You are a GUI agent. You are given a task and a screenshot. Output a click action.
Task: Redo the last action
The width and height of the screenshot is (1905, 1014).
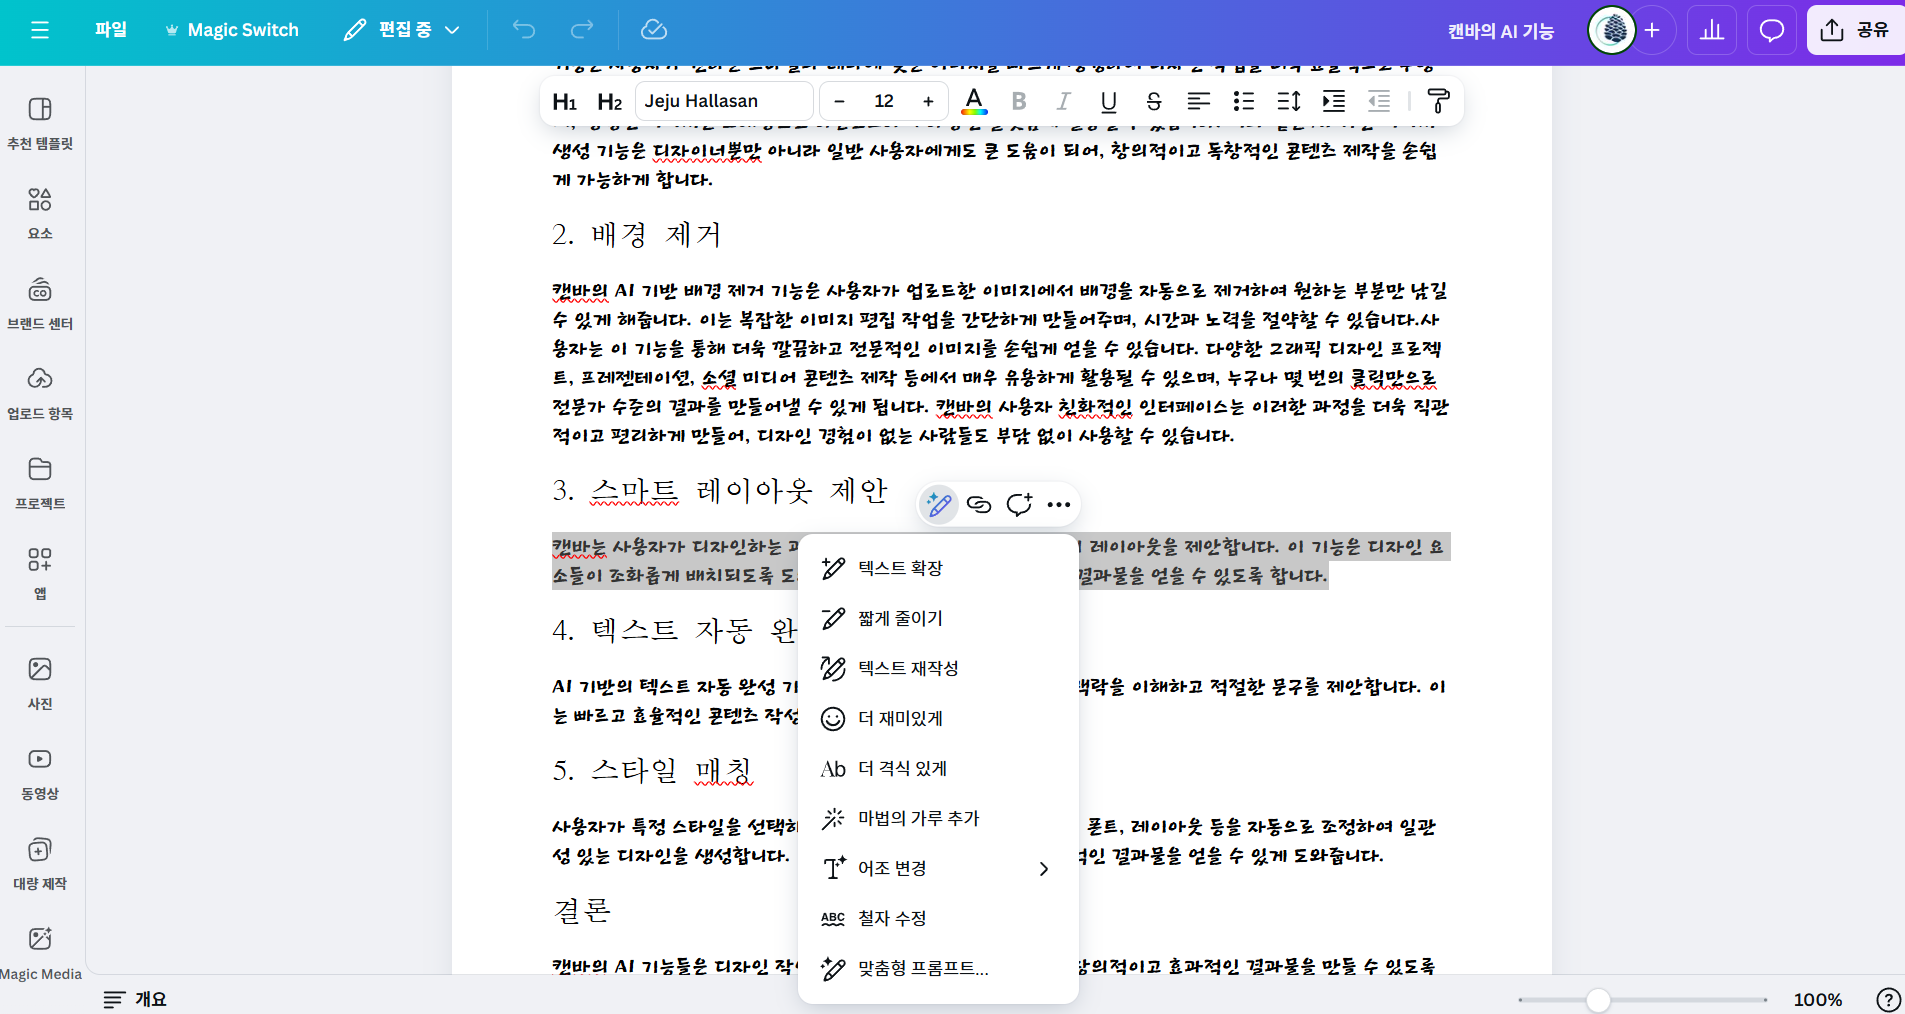[x=582, y=30]
